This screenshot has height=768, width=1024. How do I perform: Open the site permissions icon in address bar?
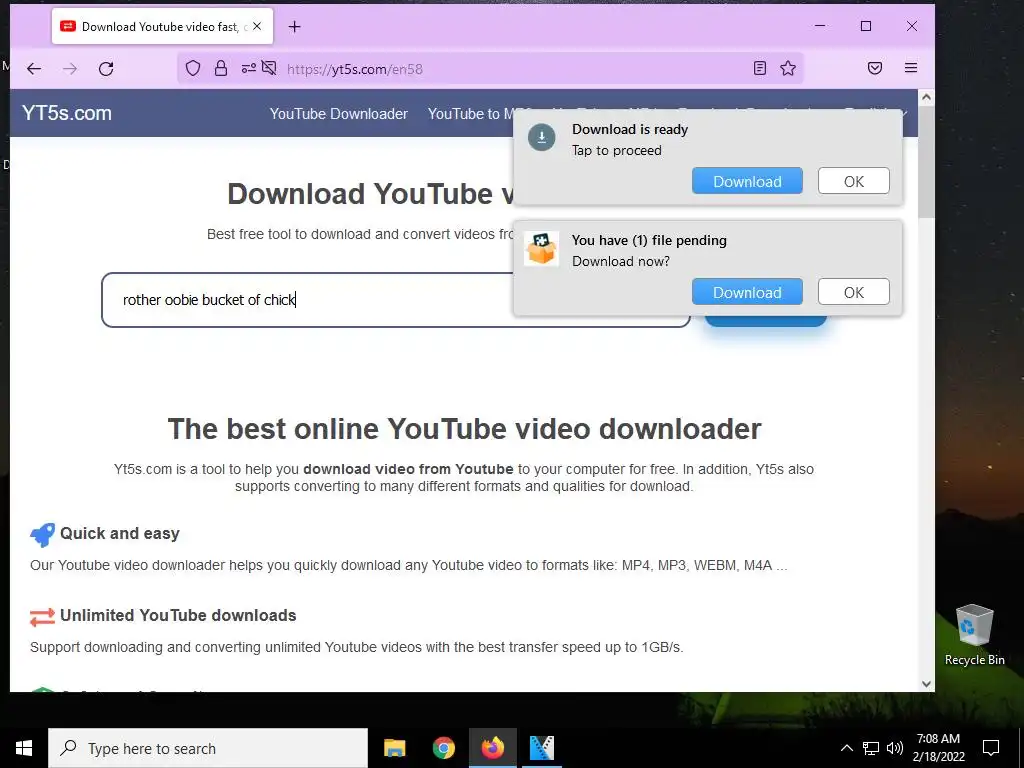coord(248,68)
